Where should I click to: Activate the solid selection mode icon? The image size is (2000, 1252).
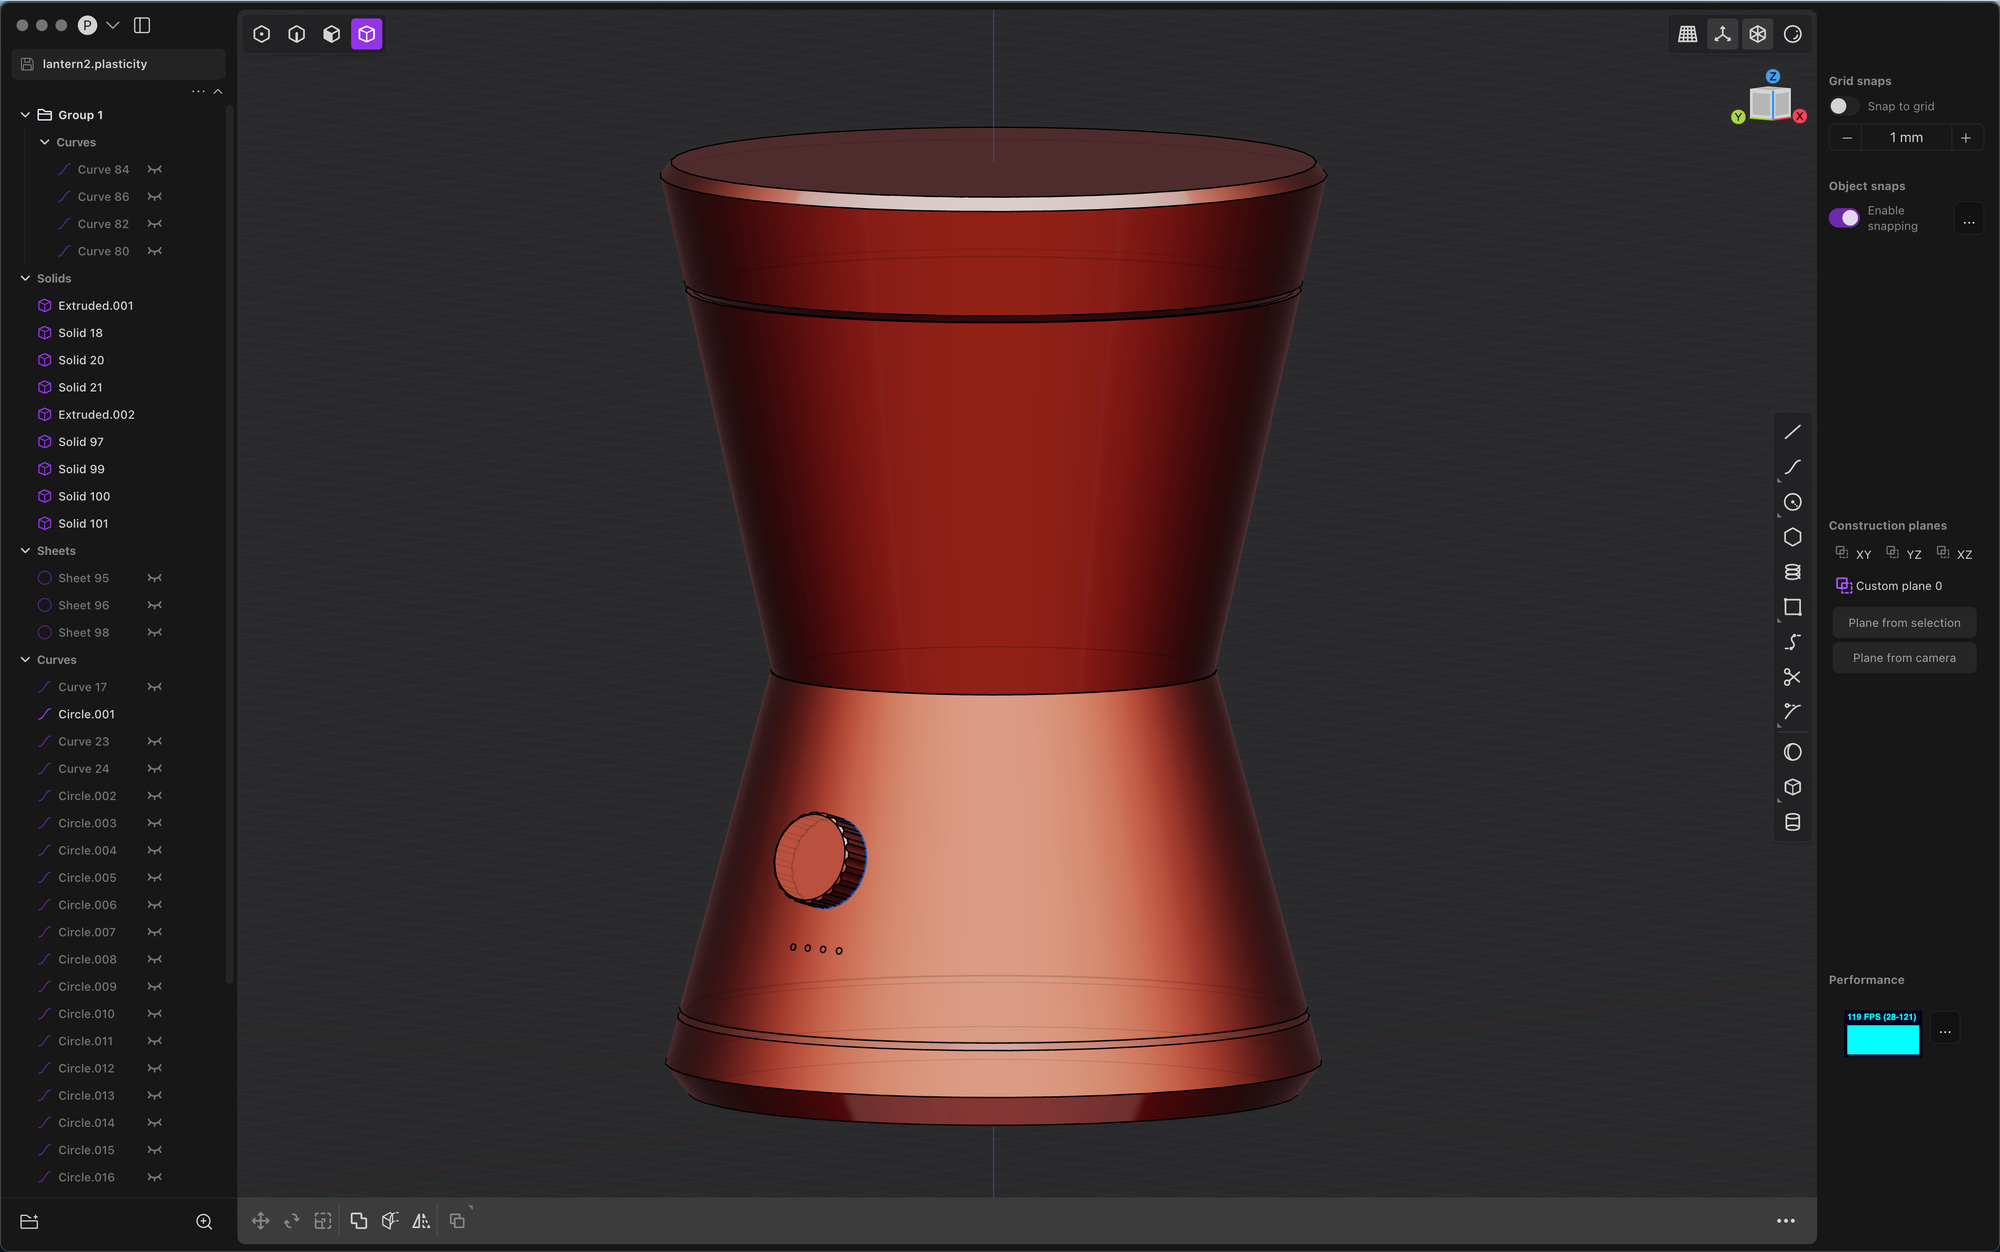[x=367, y=34]
